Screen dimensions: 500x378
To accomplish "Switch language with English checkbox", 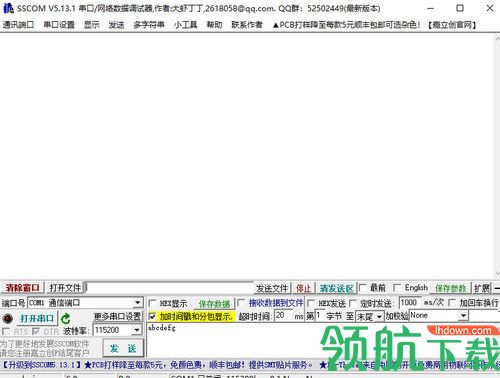I will click(397, 287).
